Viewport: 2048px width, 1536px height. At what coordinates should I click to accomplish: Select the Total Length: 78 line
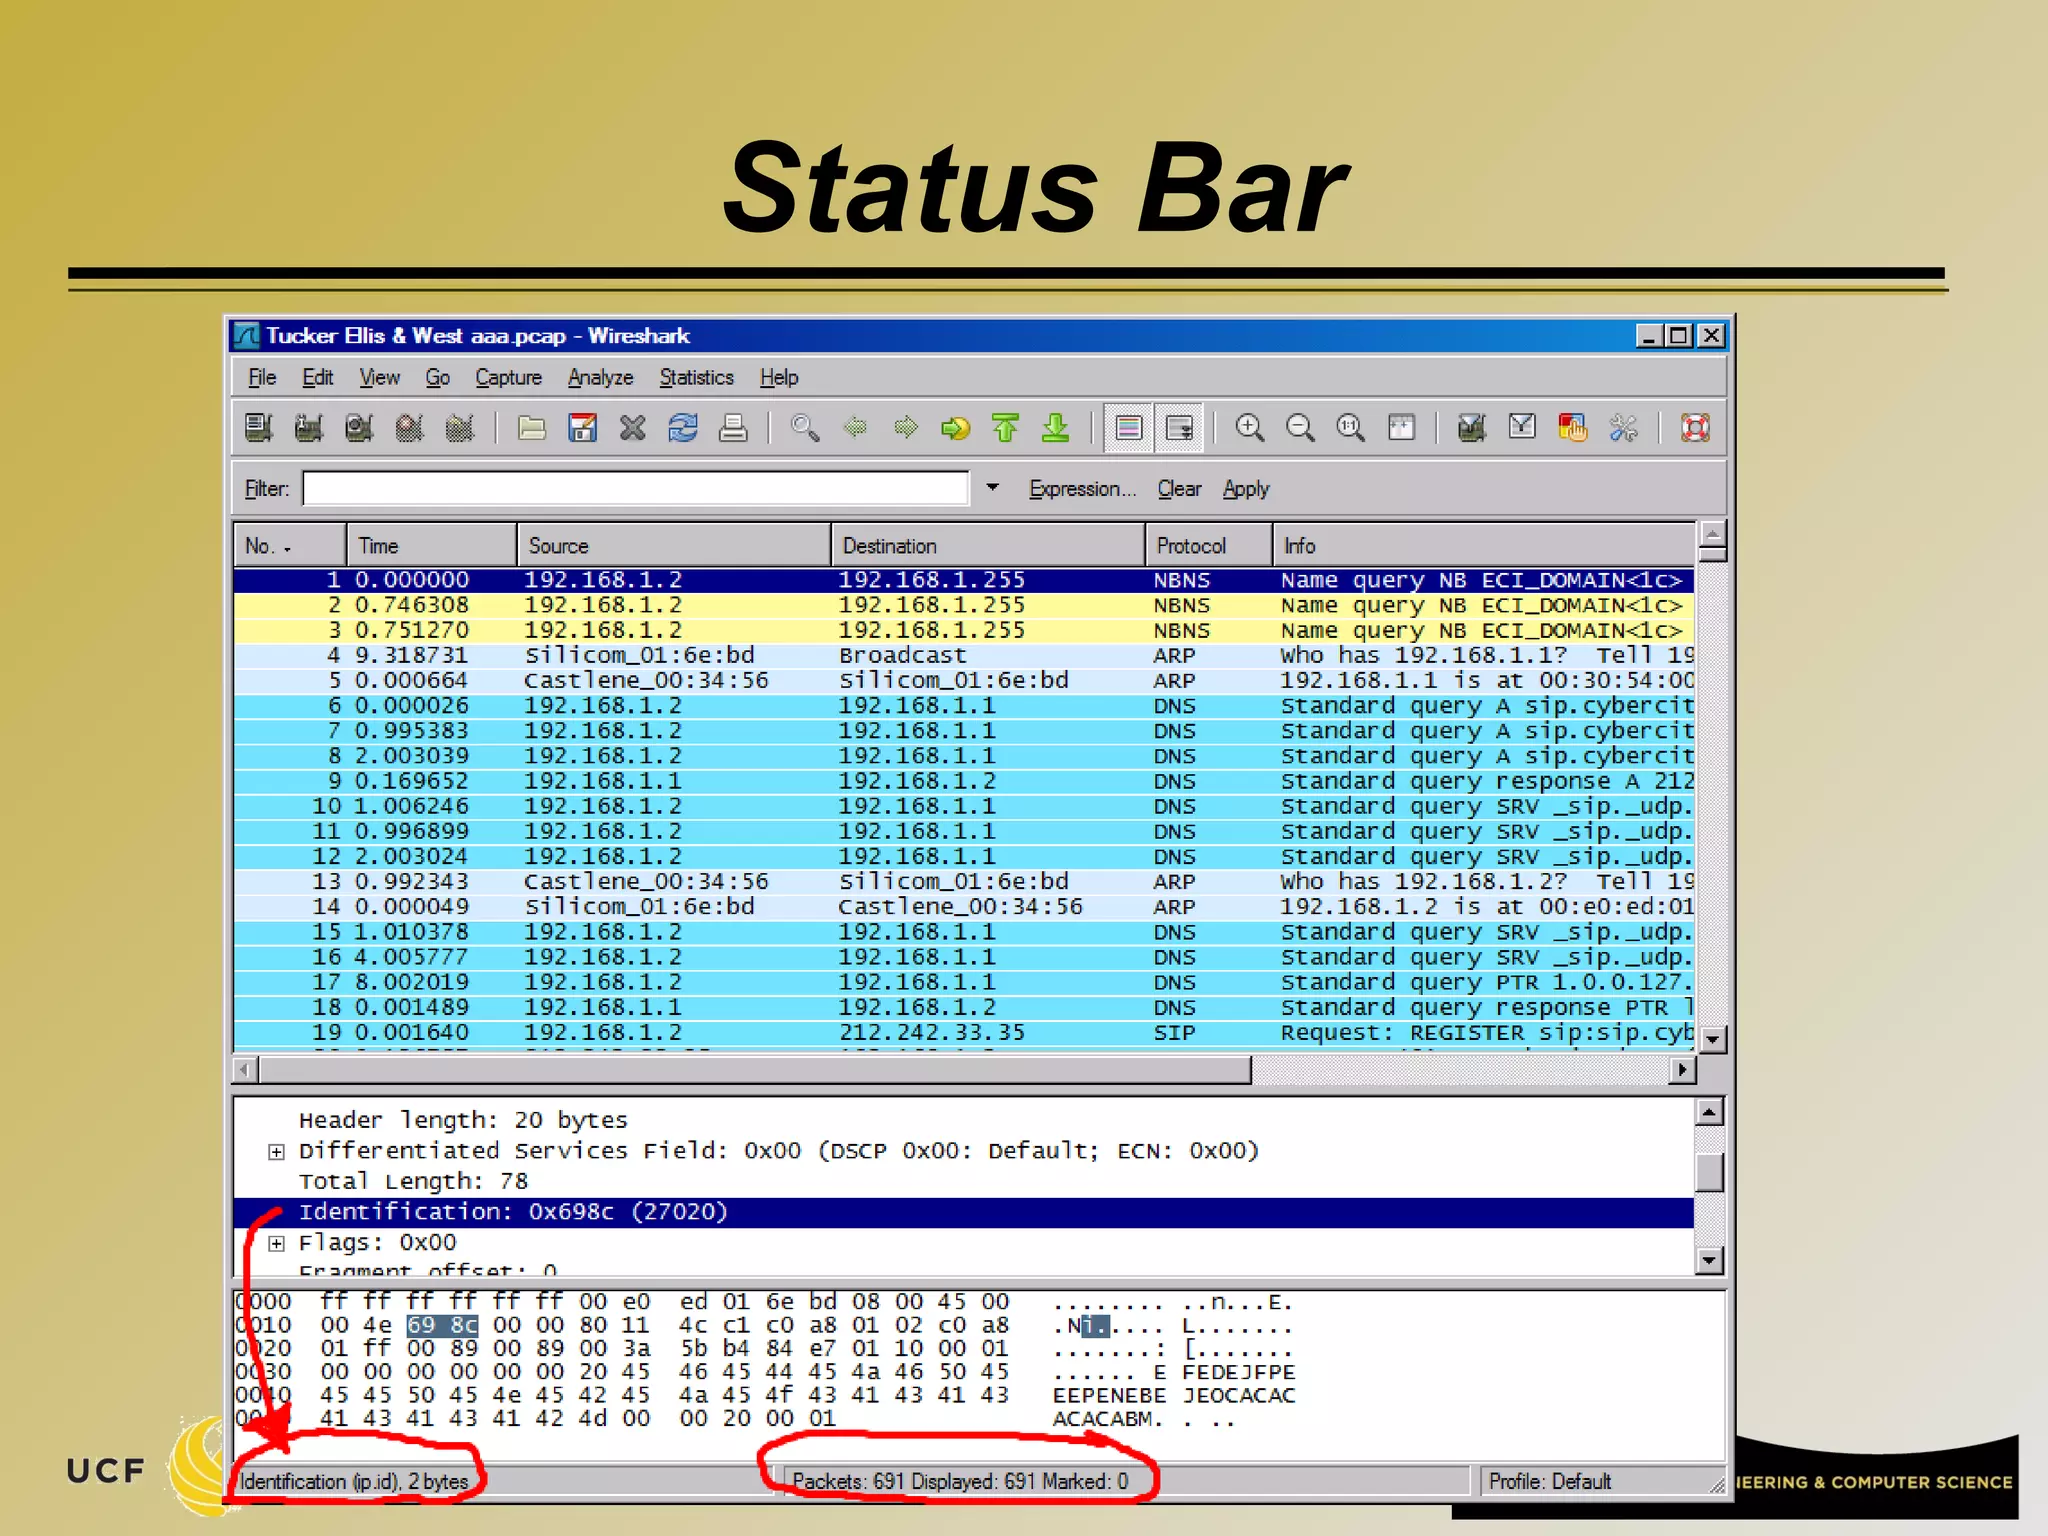pos(414,1182)
